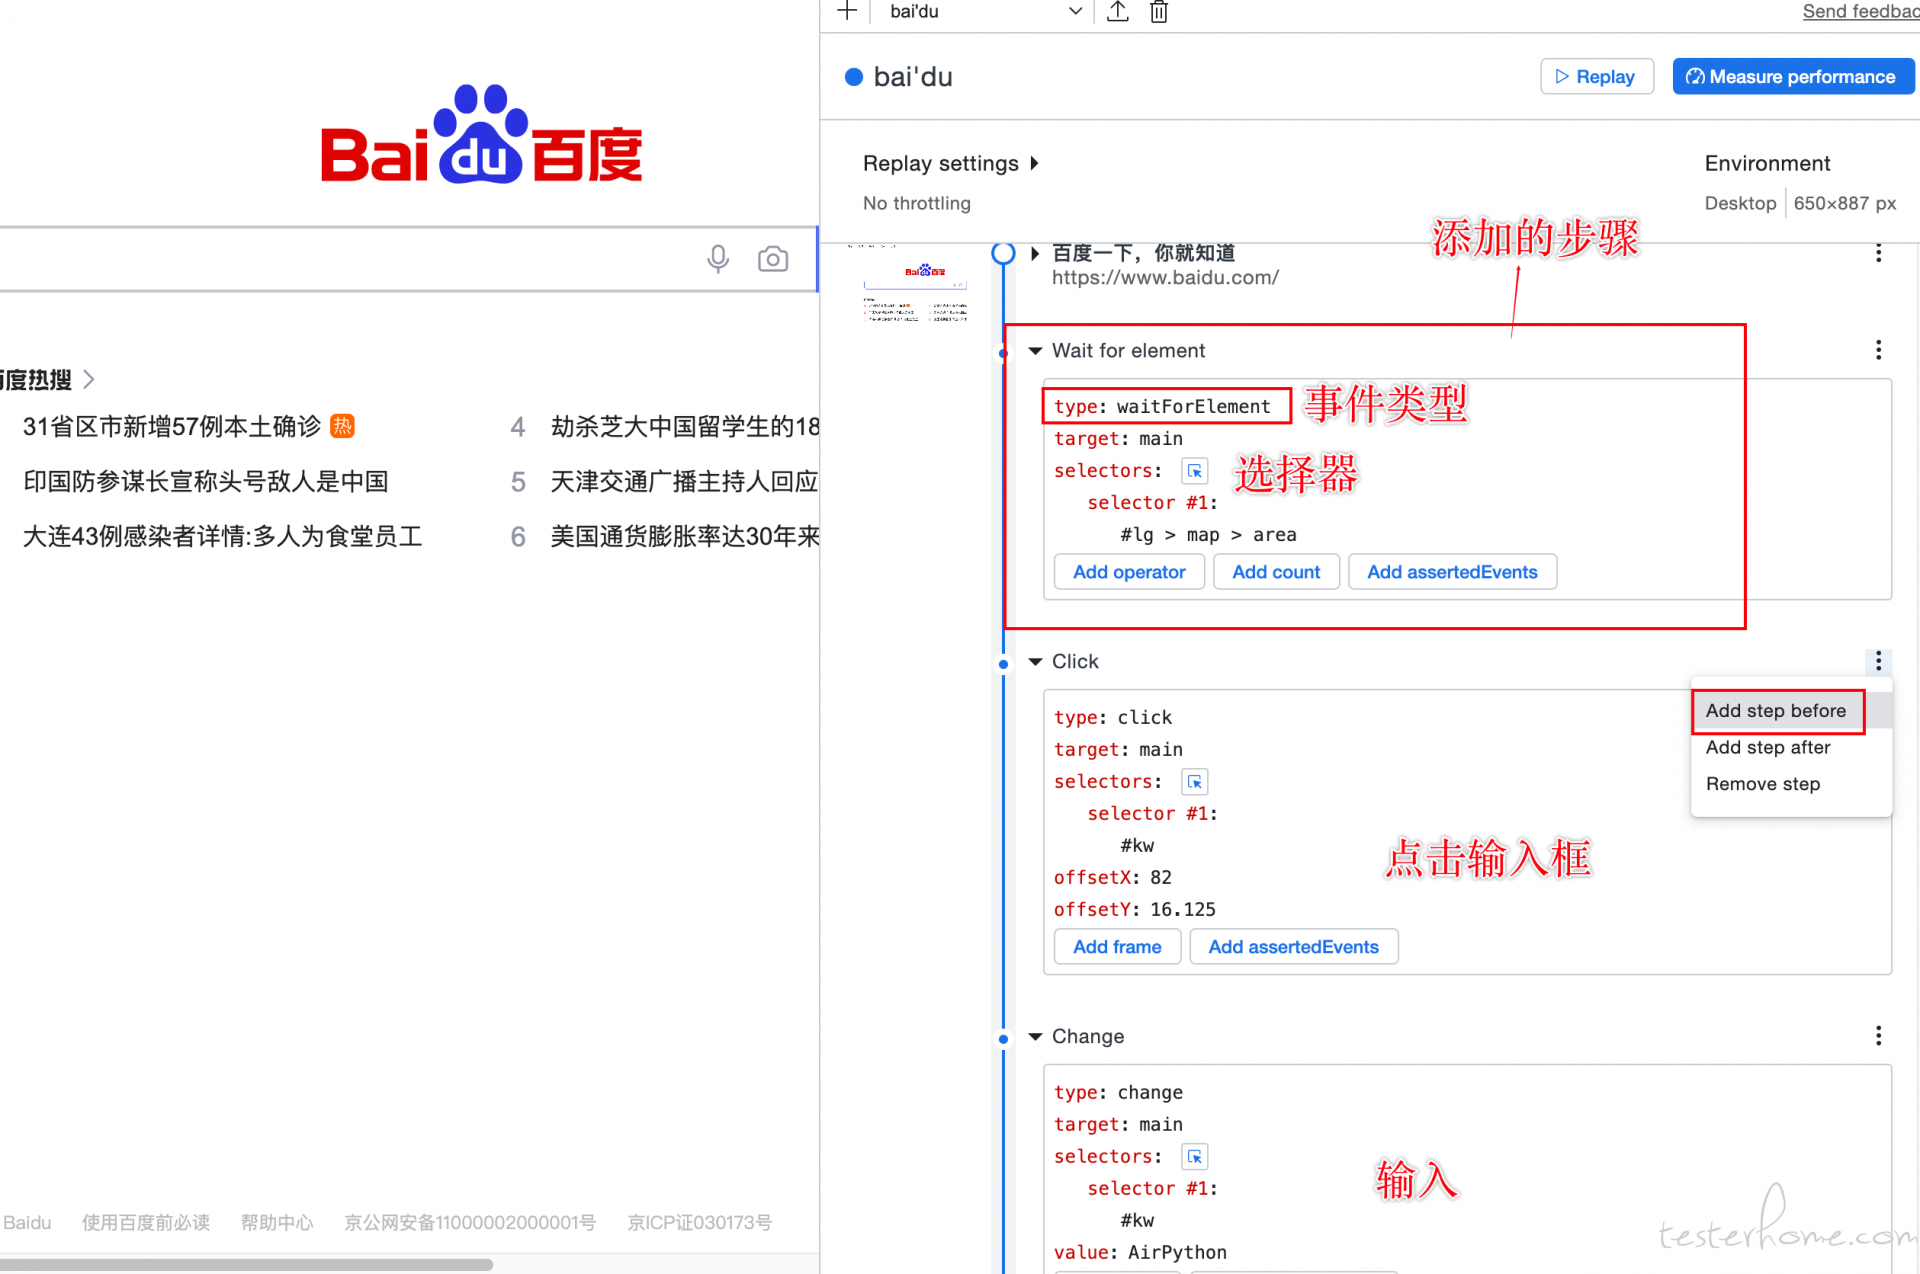
Task: Click 京ICP证030173号 footer link
Action: (700, 1223)
